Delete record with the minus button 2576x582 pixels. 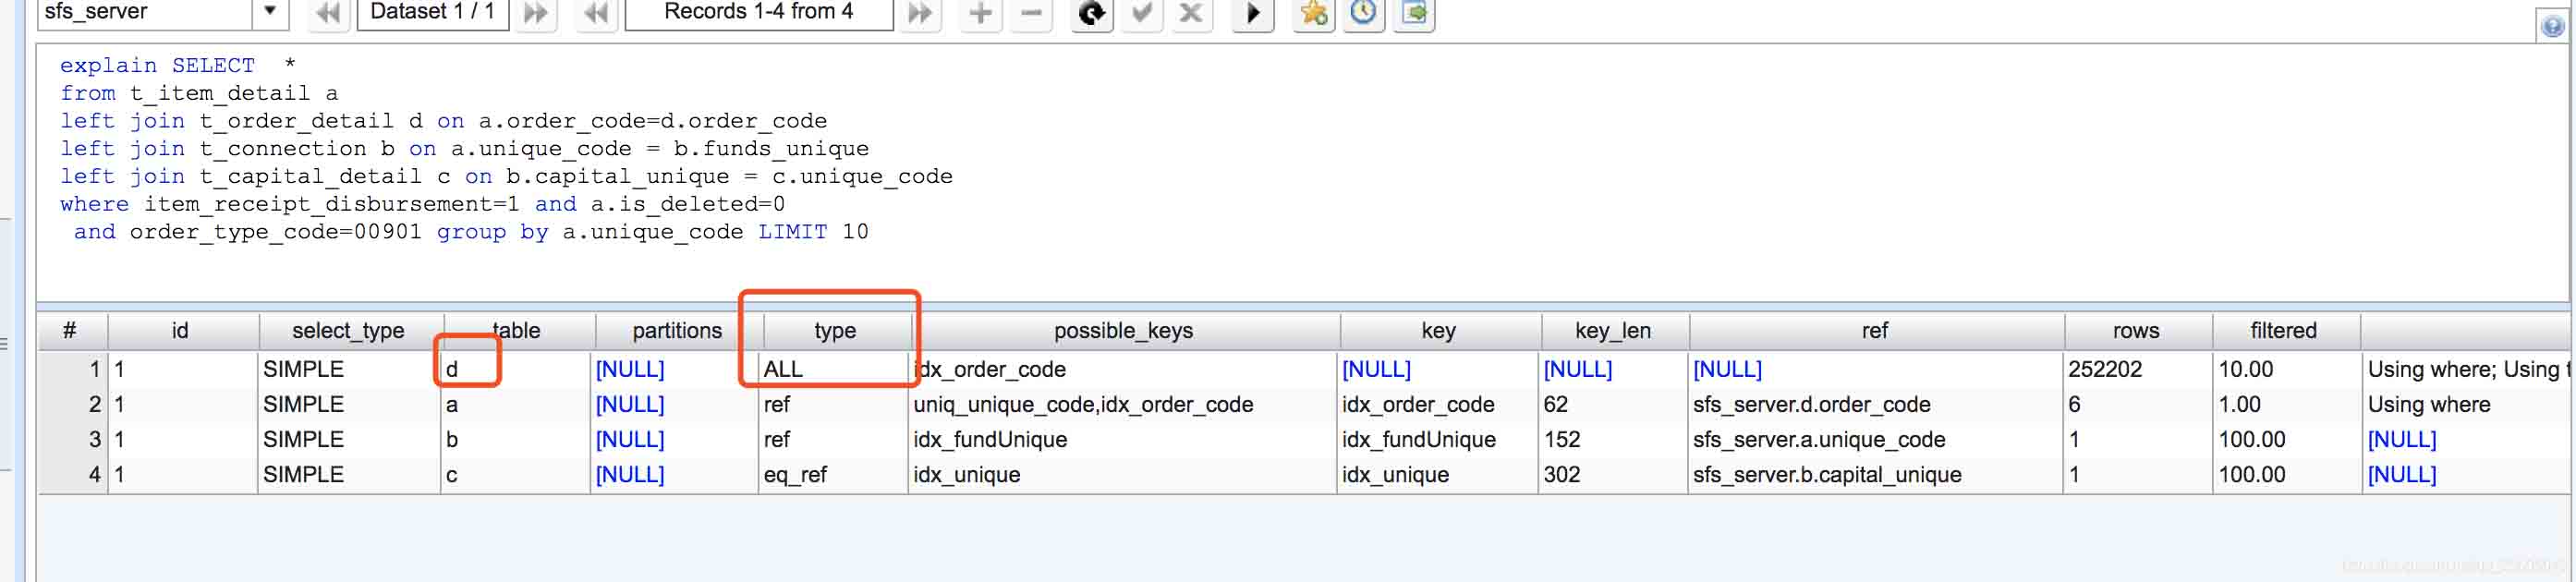[1031, 13]
